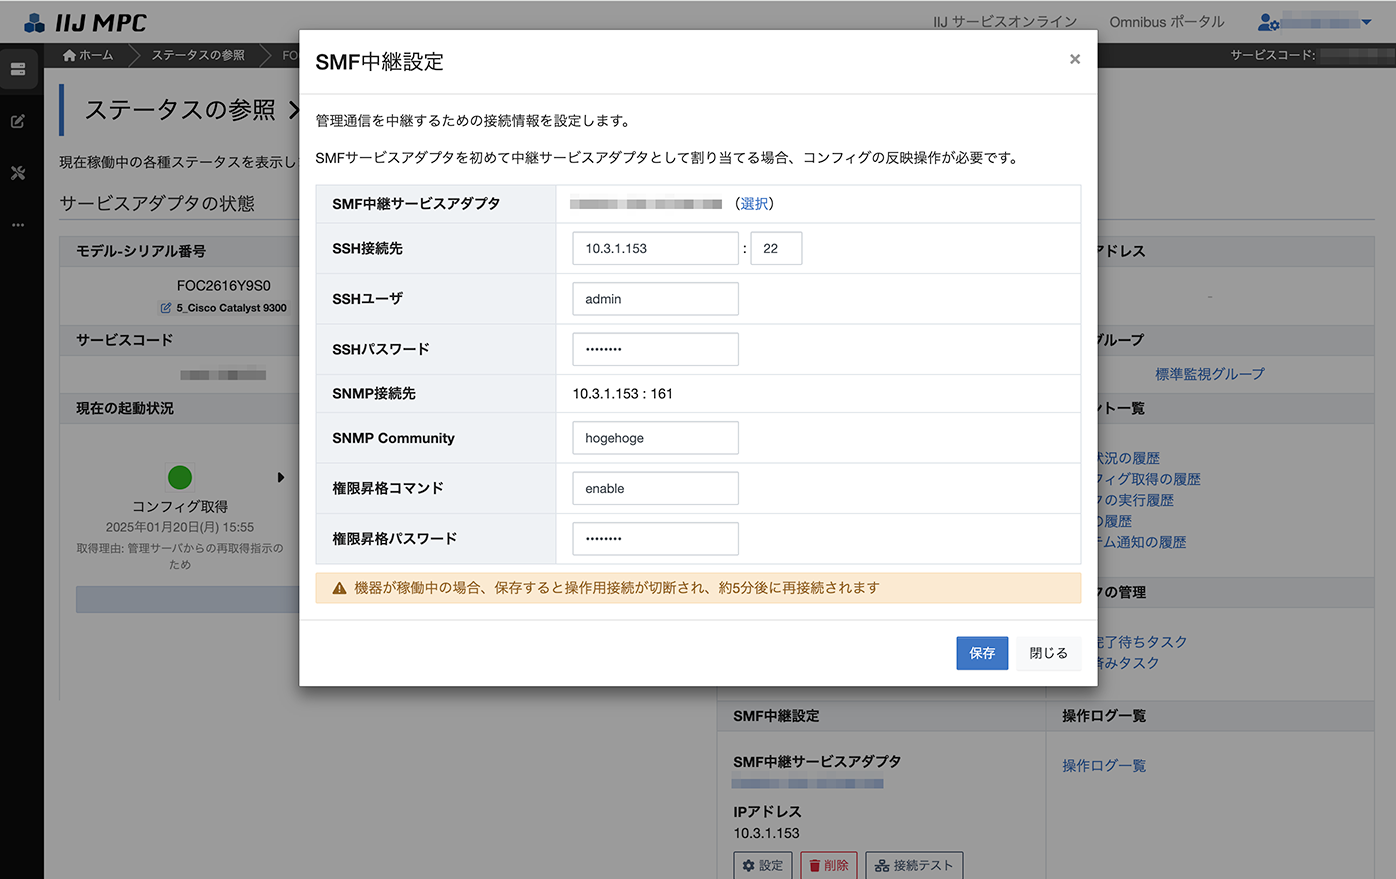Click the SSH接続先 IP address field

click(655, 249)
